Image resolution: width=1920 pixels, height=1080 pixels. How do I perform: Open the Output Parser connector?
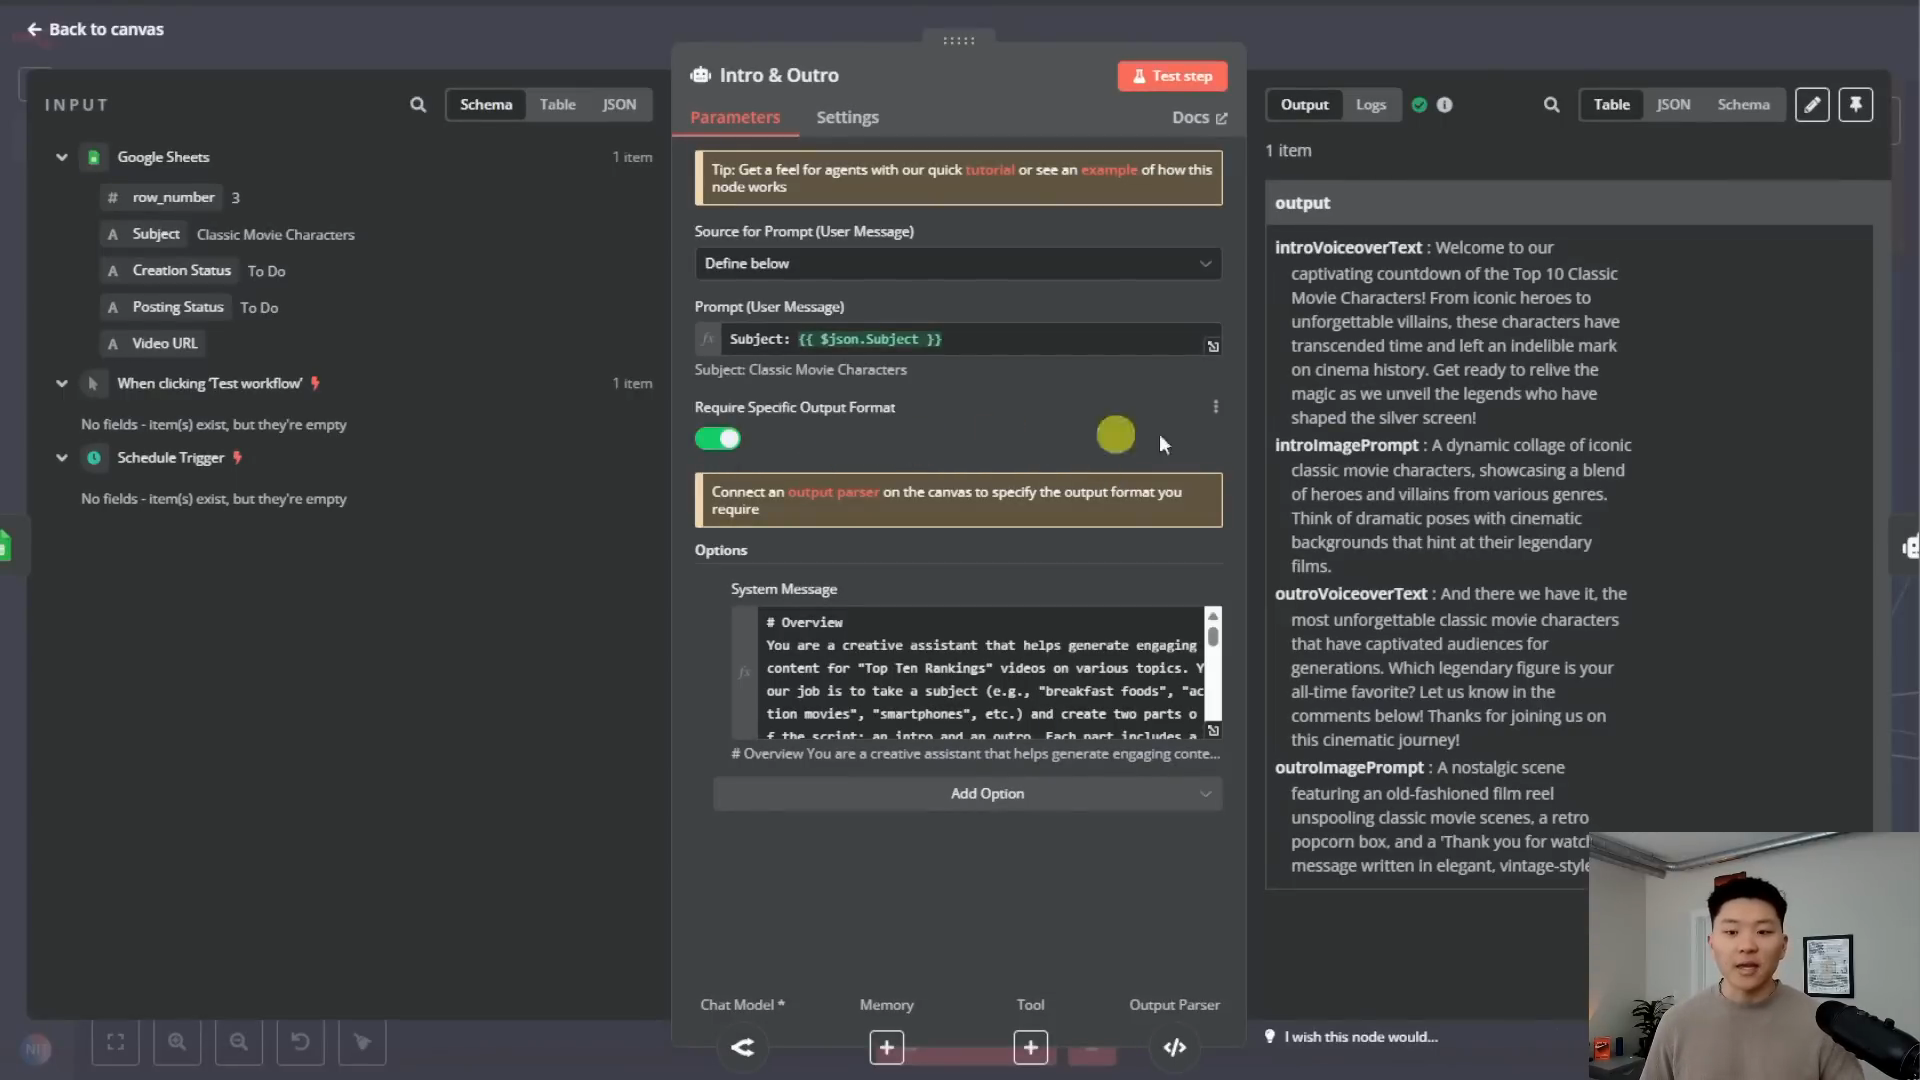[1174, 1047]
